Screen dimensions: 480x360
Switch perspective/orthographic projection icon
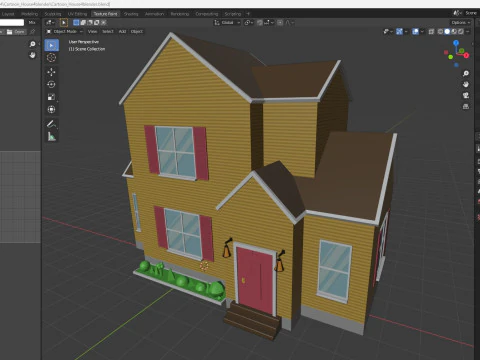click(466, 107)
